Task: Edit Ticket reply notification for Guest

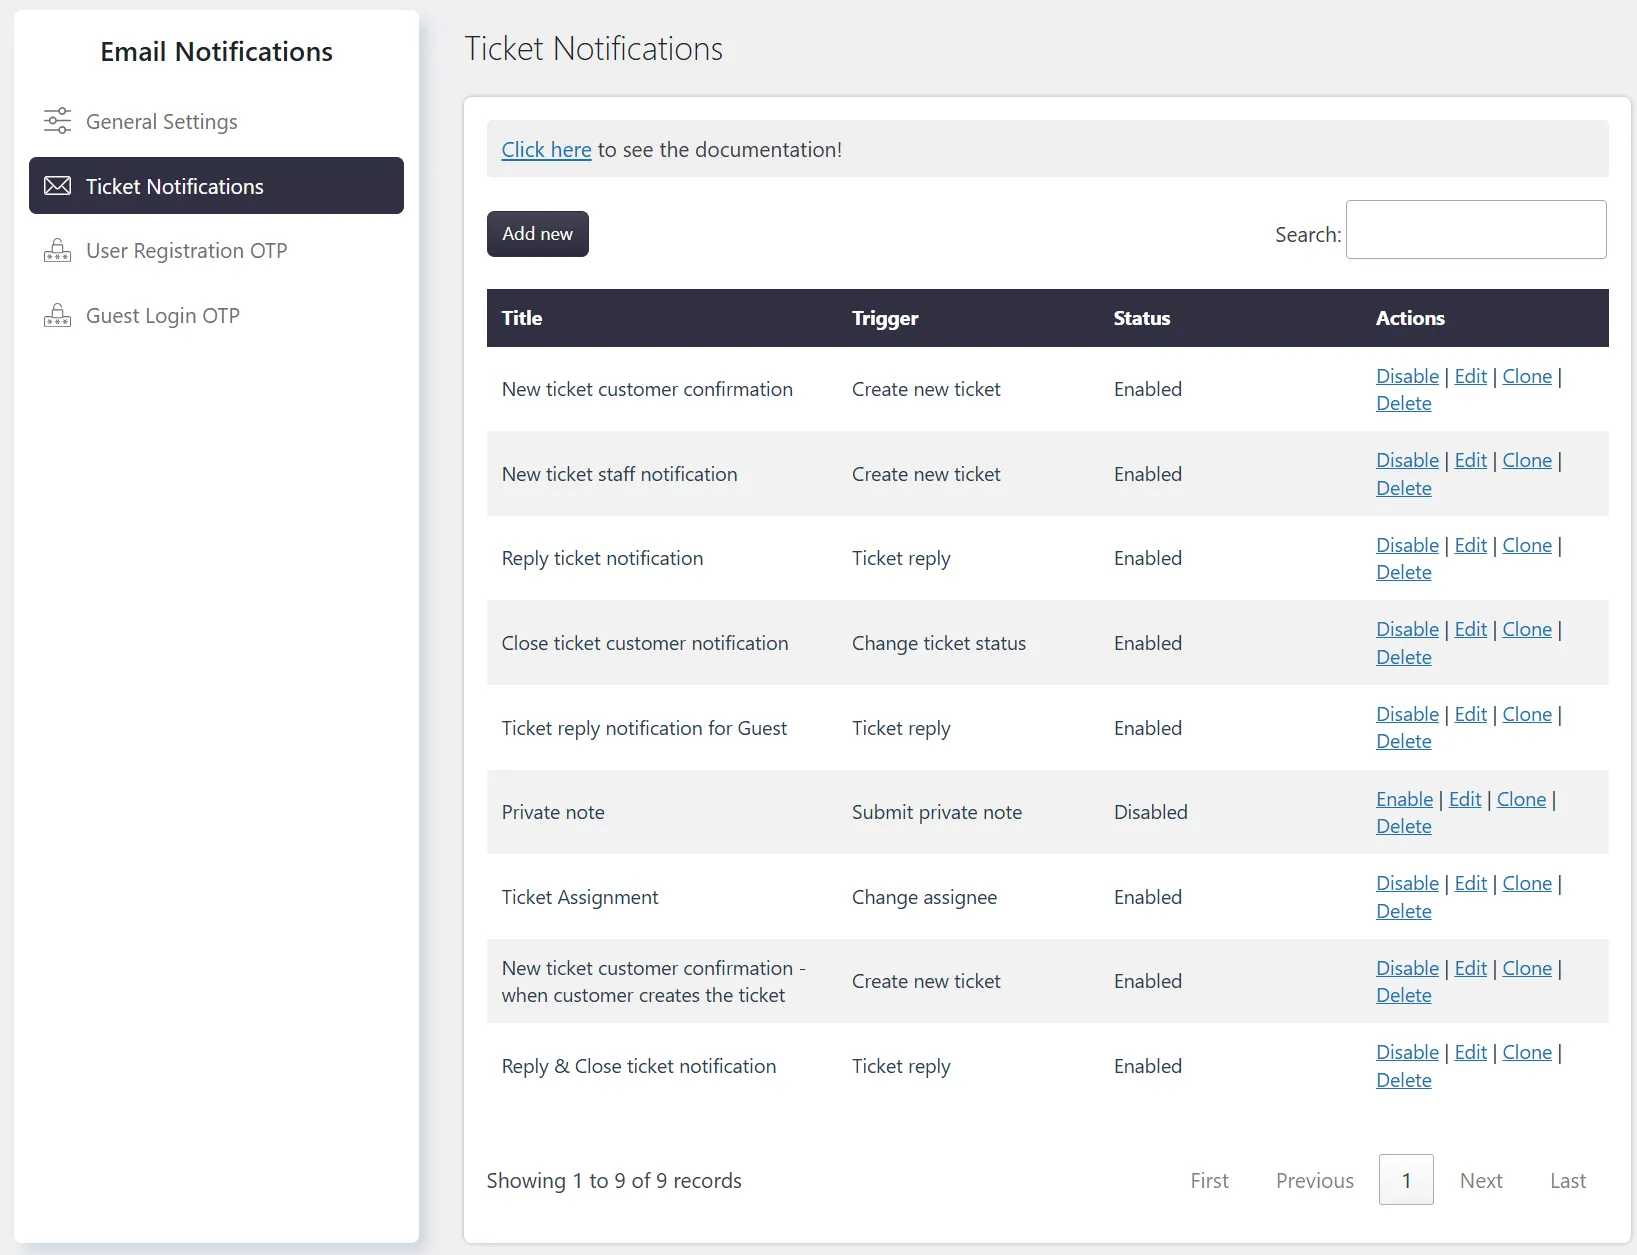Action: pyautogui.click(x=1470, y=714)
